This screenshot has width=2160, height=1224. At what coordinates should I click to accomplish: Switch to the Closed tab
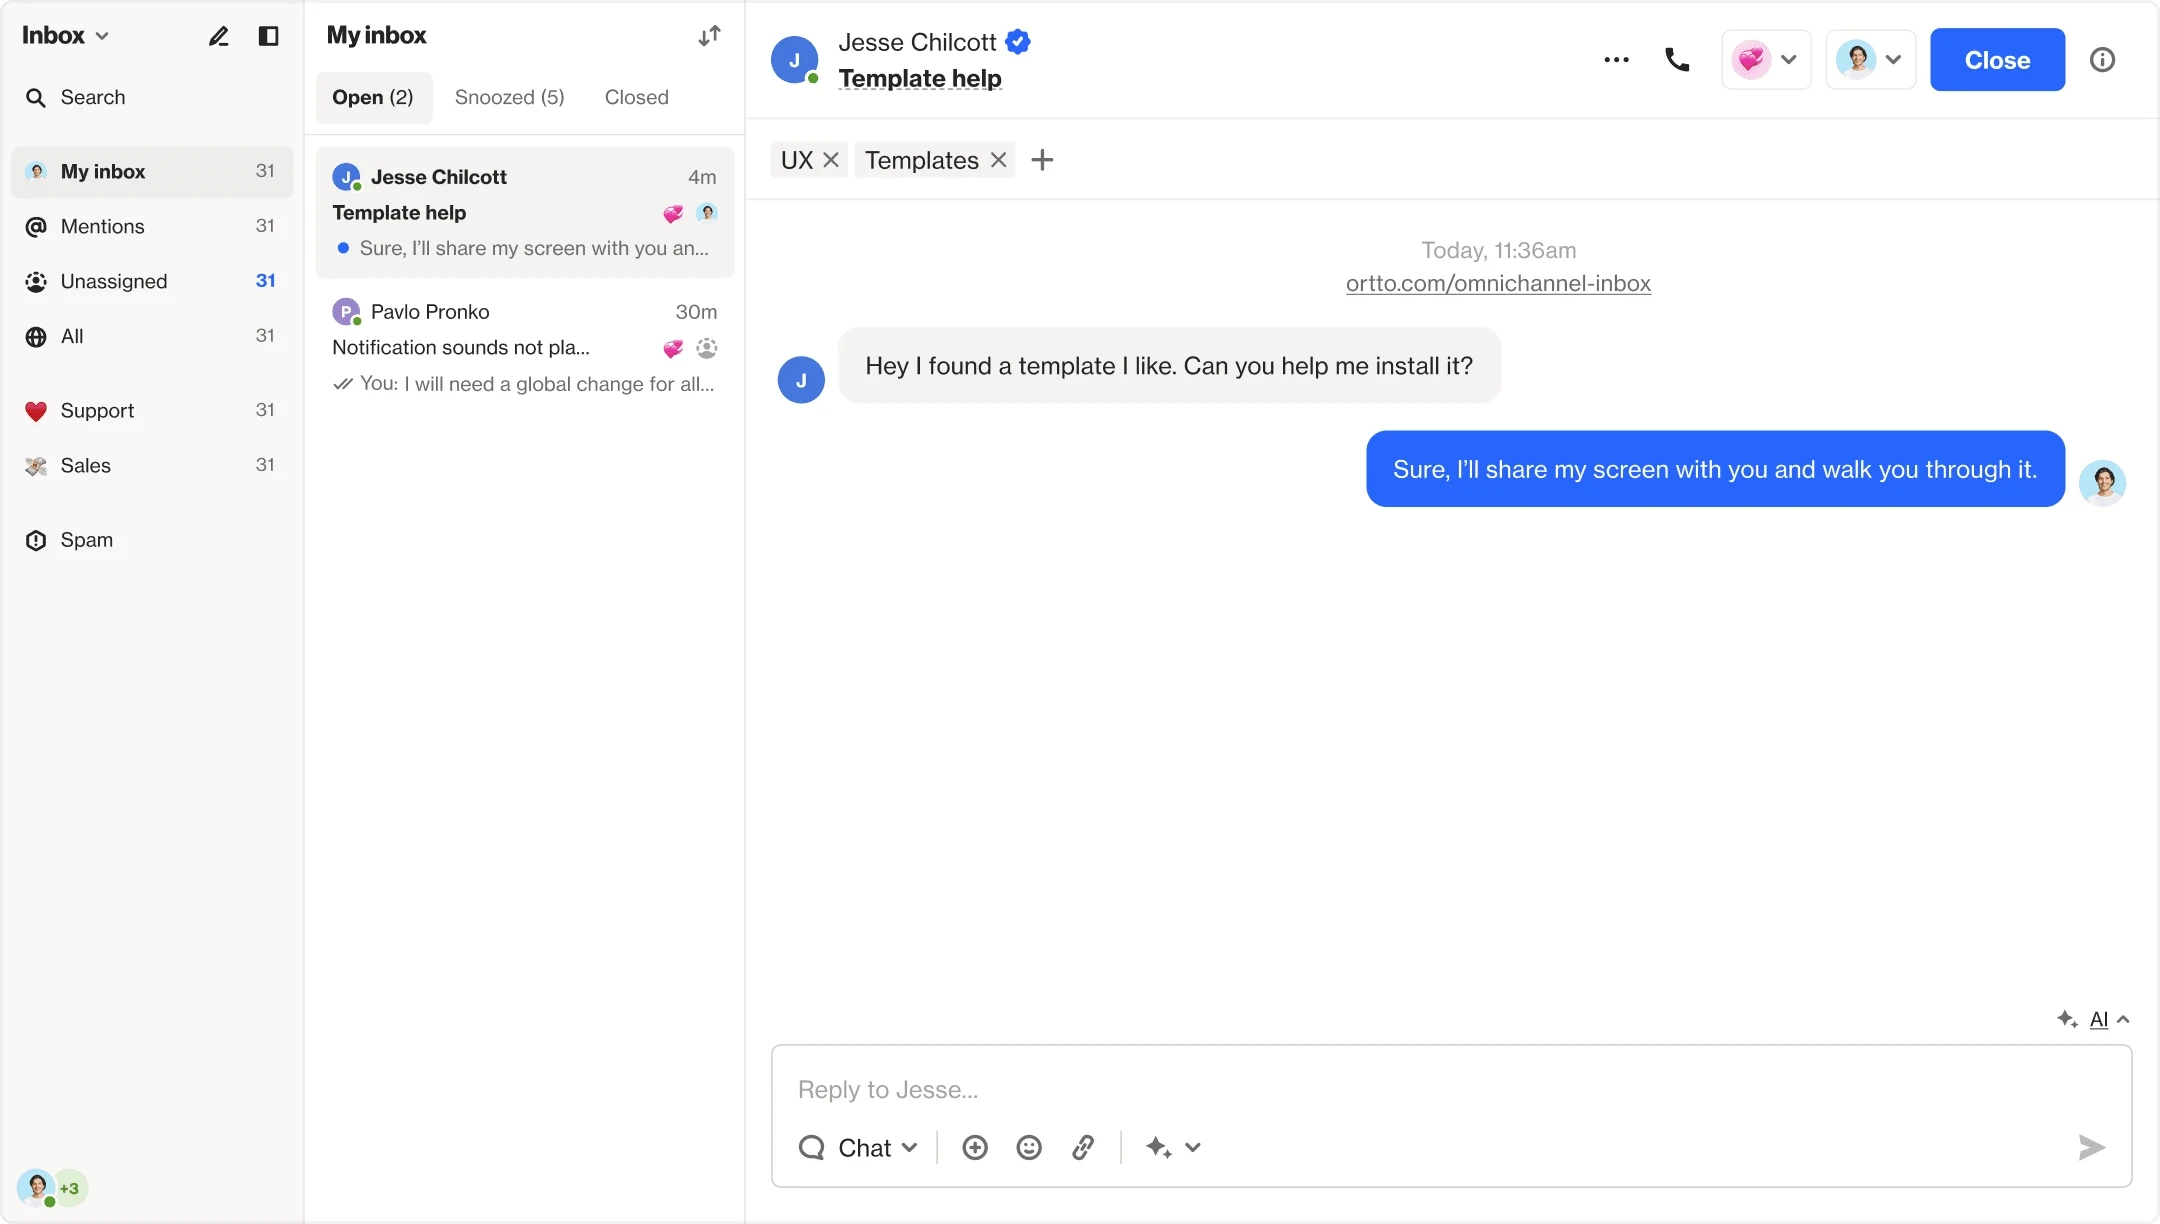[x=636, y=97]
